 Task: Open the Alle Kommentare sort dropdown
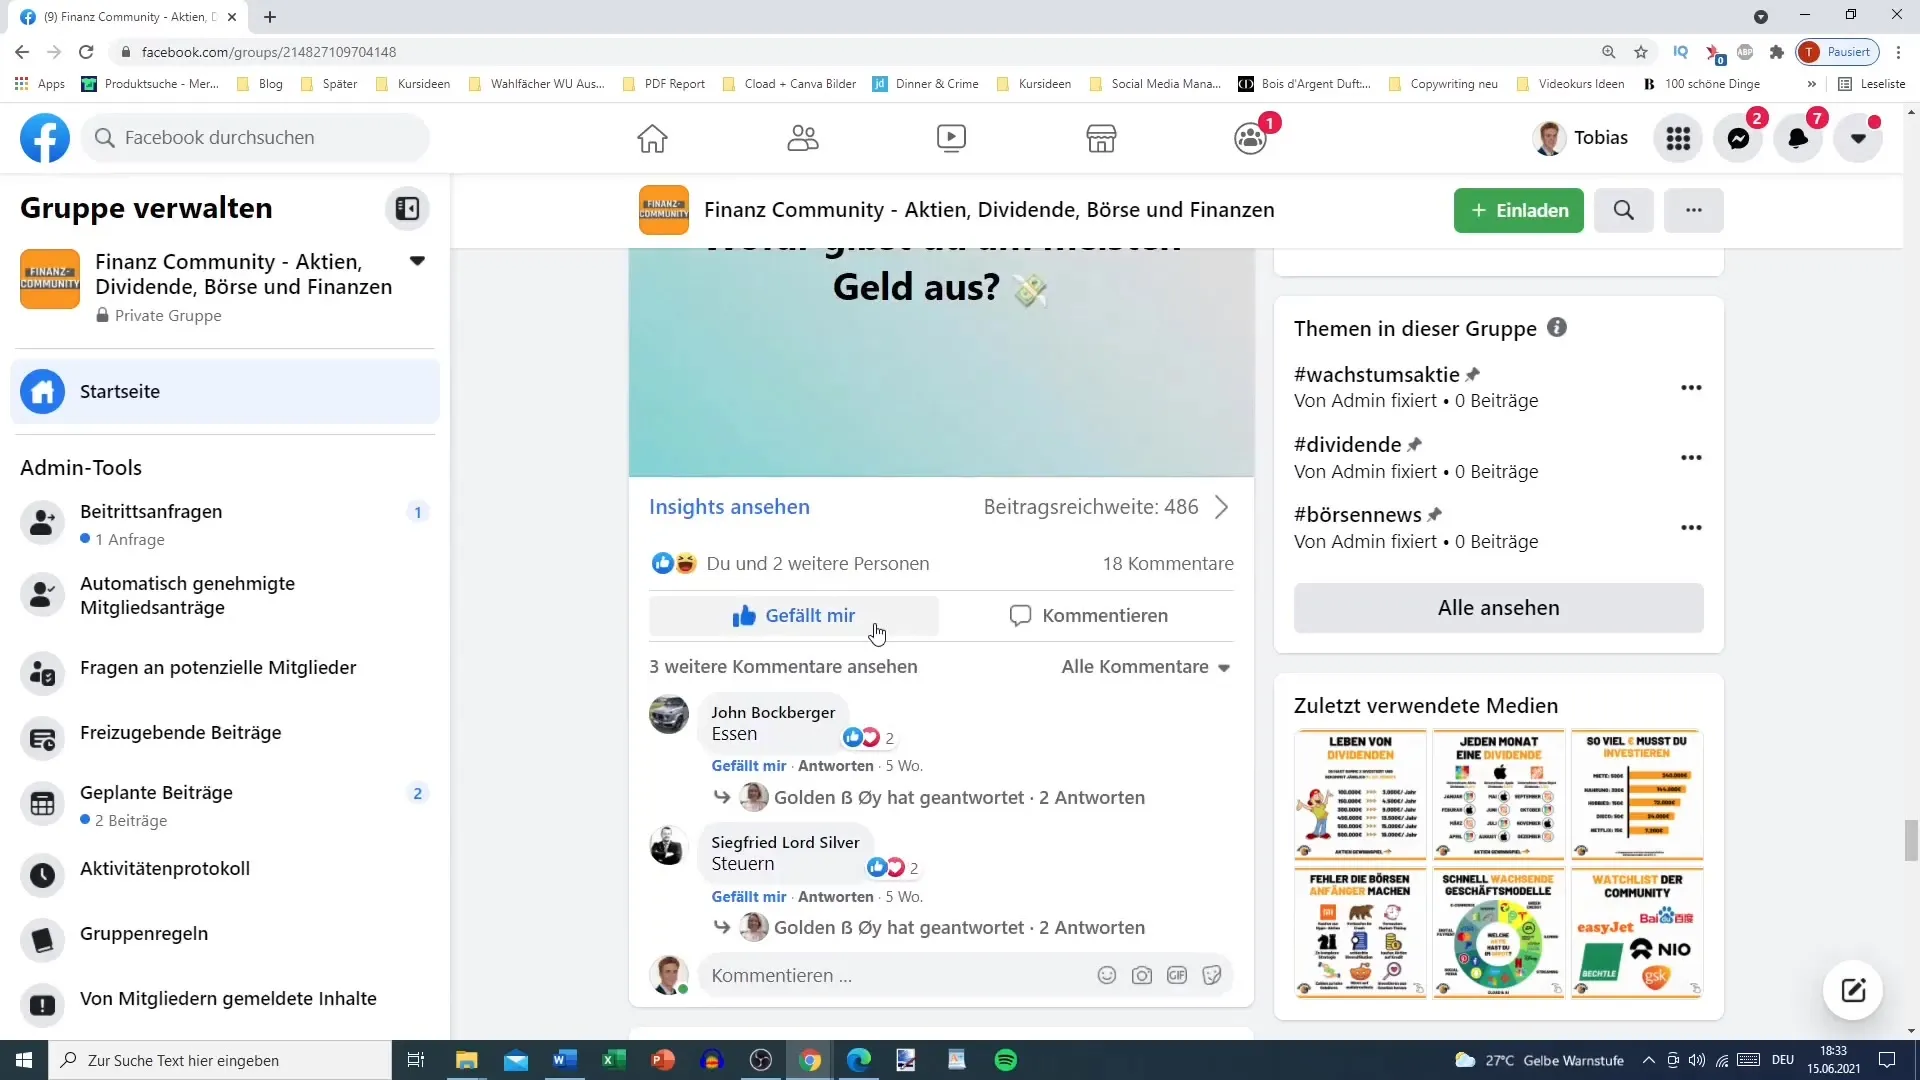coord(1145,667)
